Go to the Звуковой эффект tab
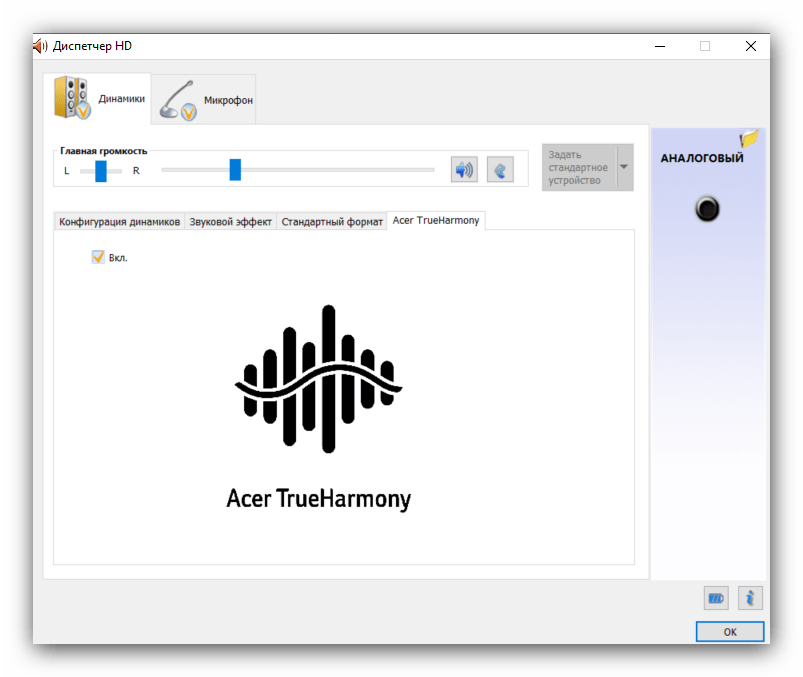Viewport: 803px width, 677px height. point(230,222)
